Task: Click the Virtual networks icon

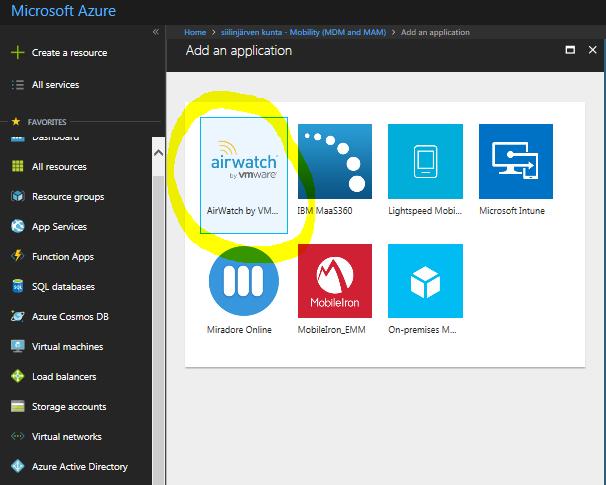Action: (x=18, y=436)
